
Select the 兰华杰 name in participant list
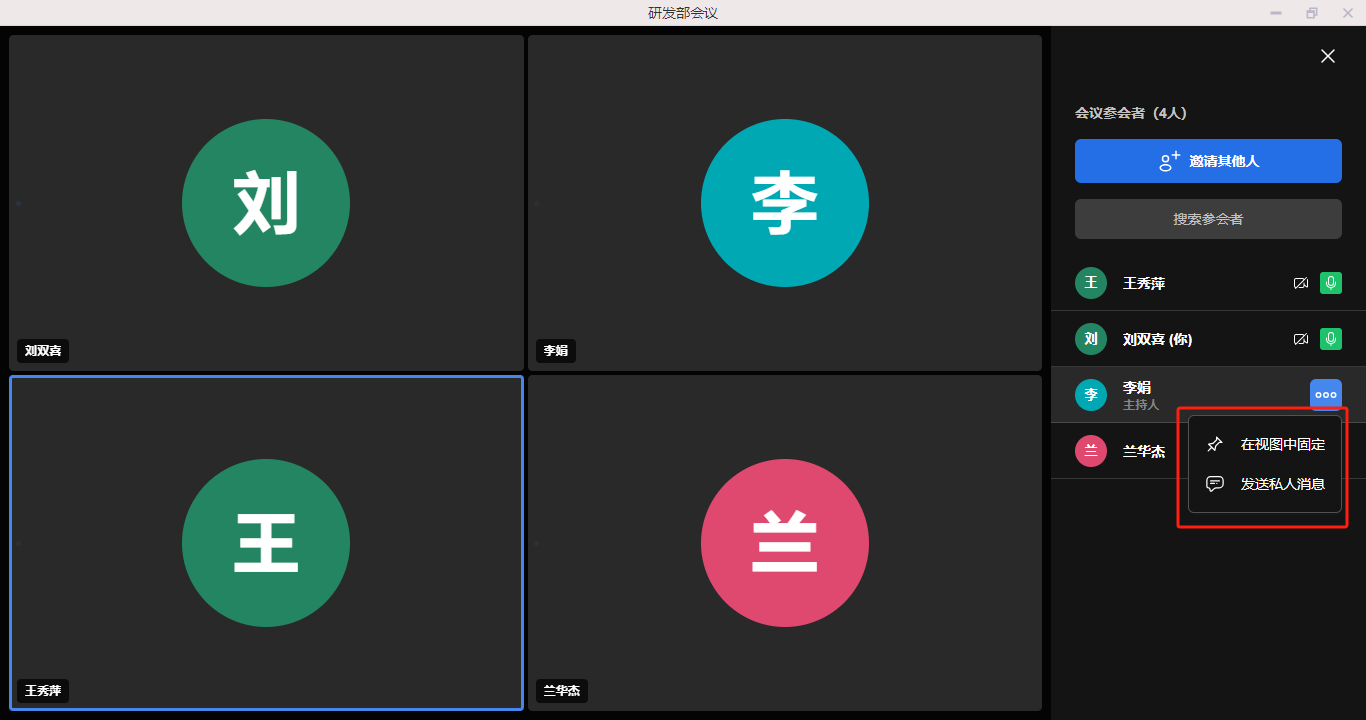(x=1144, y=452)
